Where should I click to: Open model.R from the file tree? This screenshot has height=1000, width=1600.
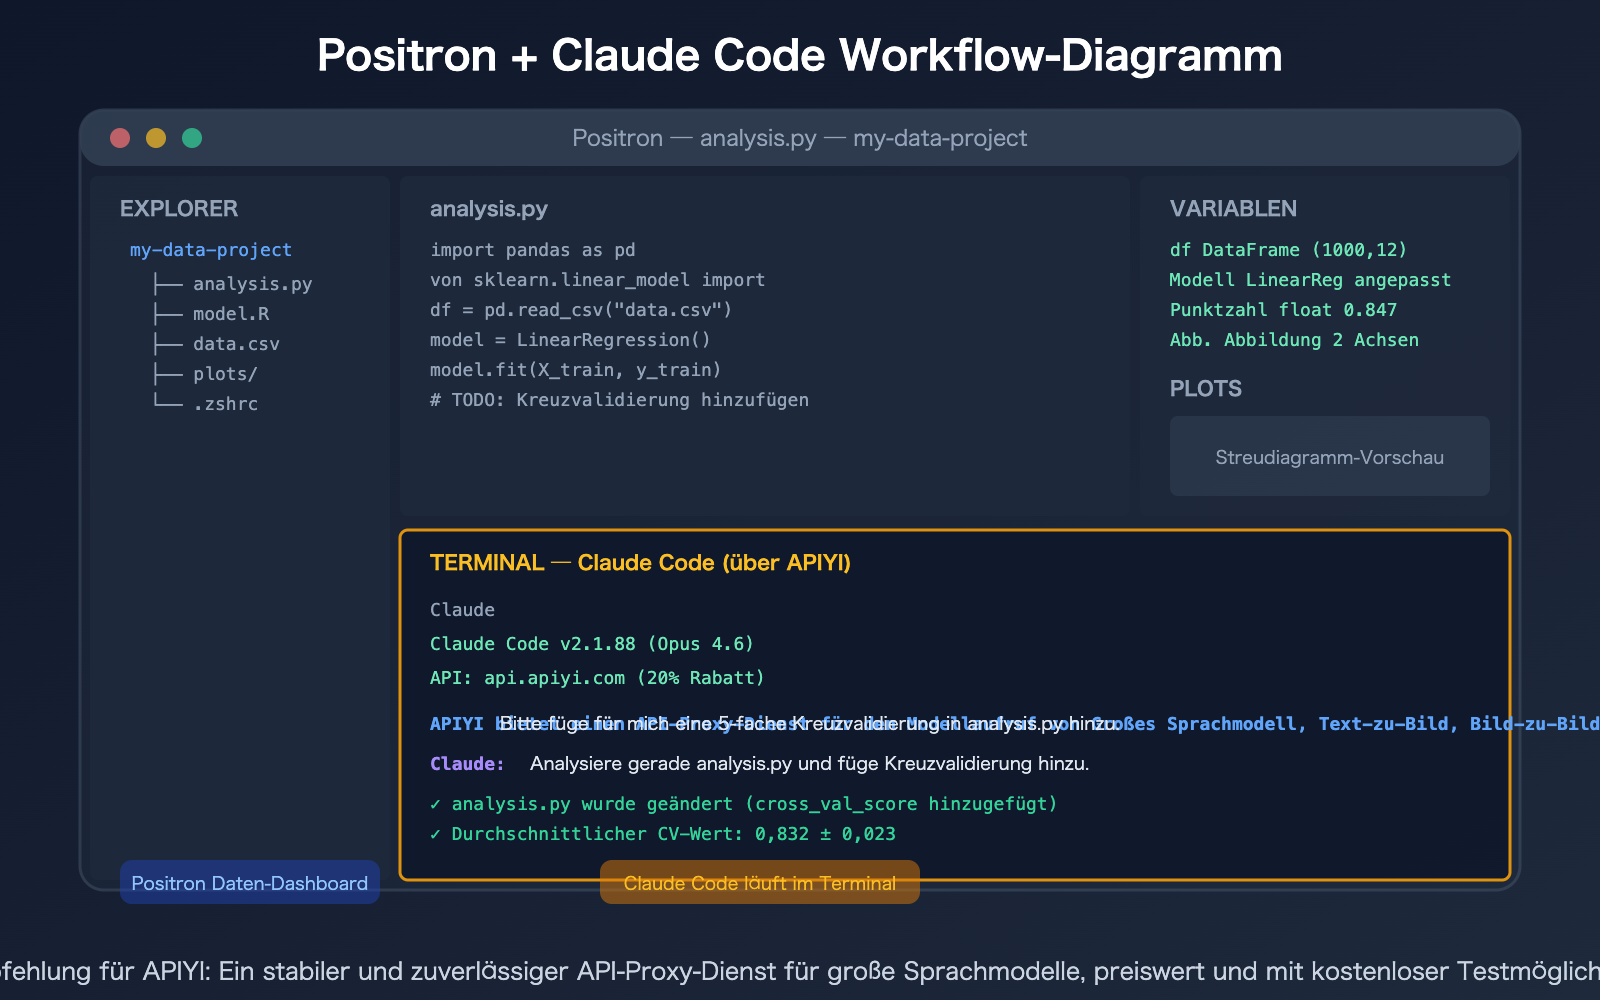[x=230, y=313]
